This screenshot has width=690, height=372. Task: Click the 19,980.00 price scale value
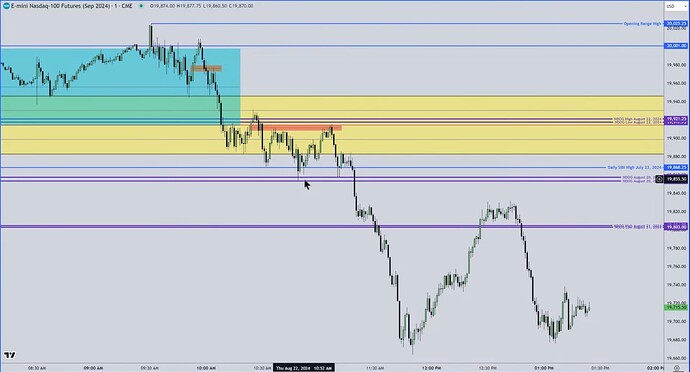point(676,65)
